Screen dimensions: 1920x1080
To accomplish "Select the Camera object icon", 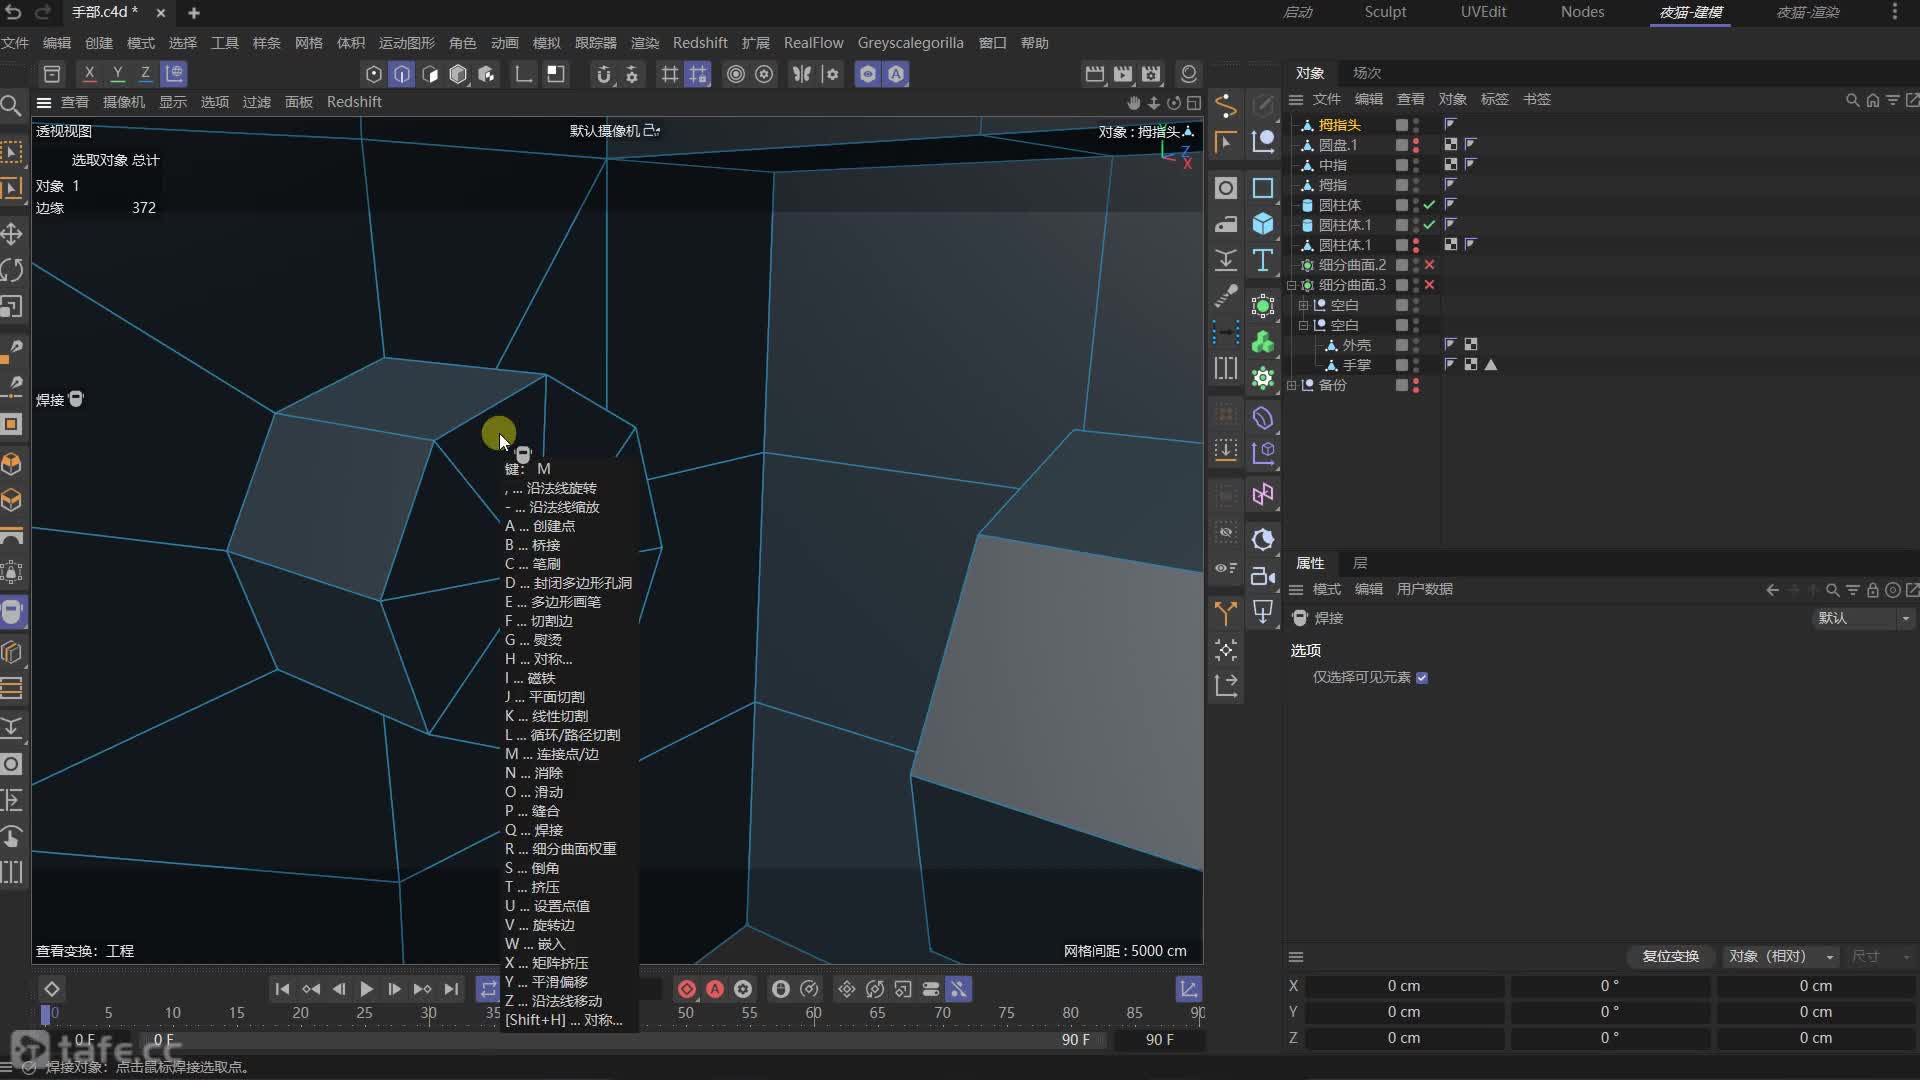I will 1263,576.
